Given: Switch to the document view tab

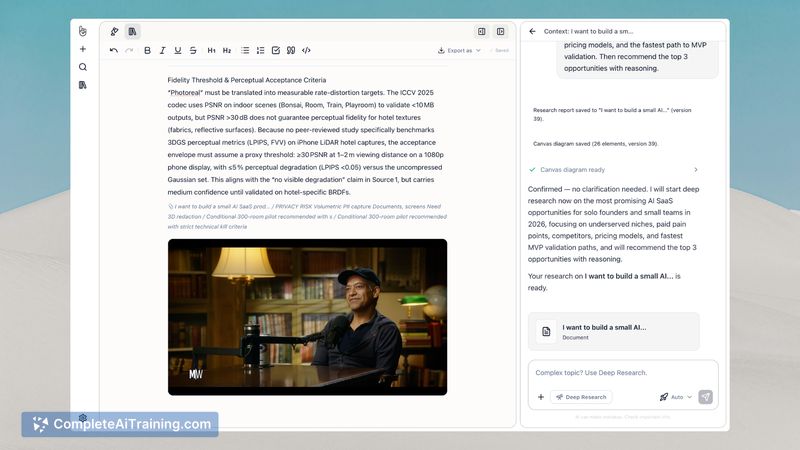Looking at the screenshot, I should pyautogui.click(x=133, y=32).
